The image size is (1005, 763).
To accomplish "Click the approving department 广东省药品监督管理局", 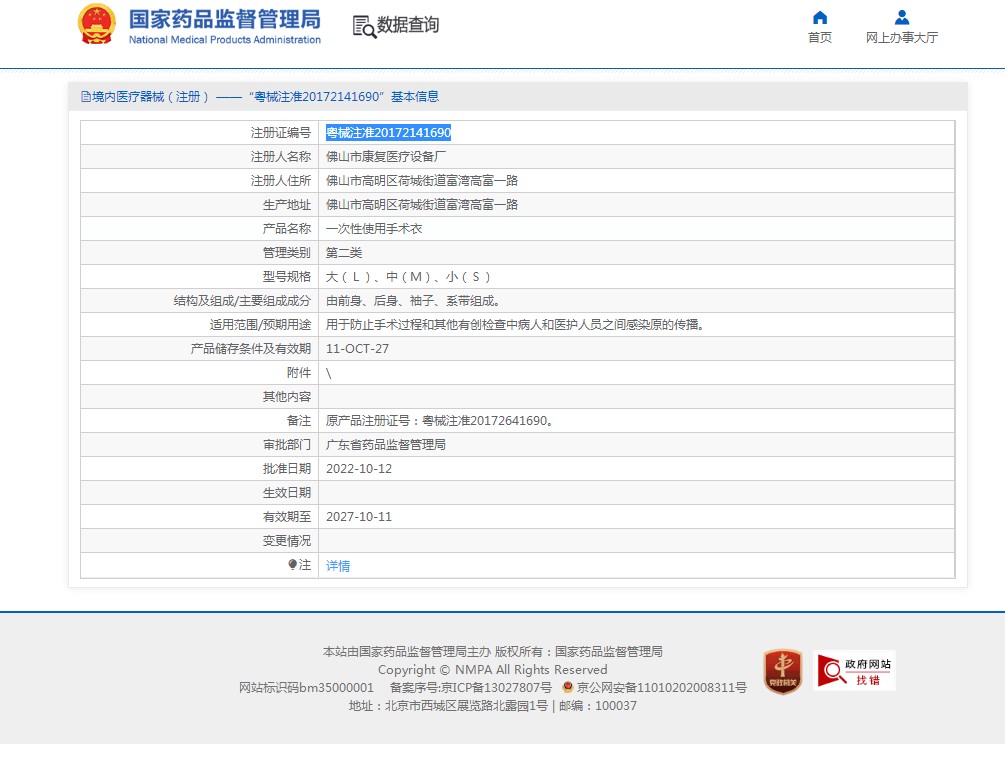I will [386, 444].
